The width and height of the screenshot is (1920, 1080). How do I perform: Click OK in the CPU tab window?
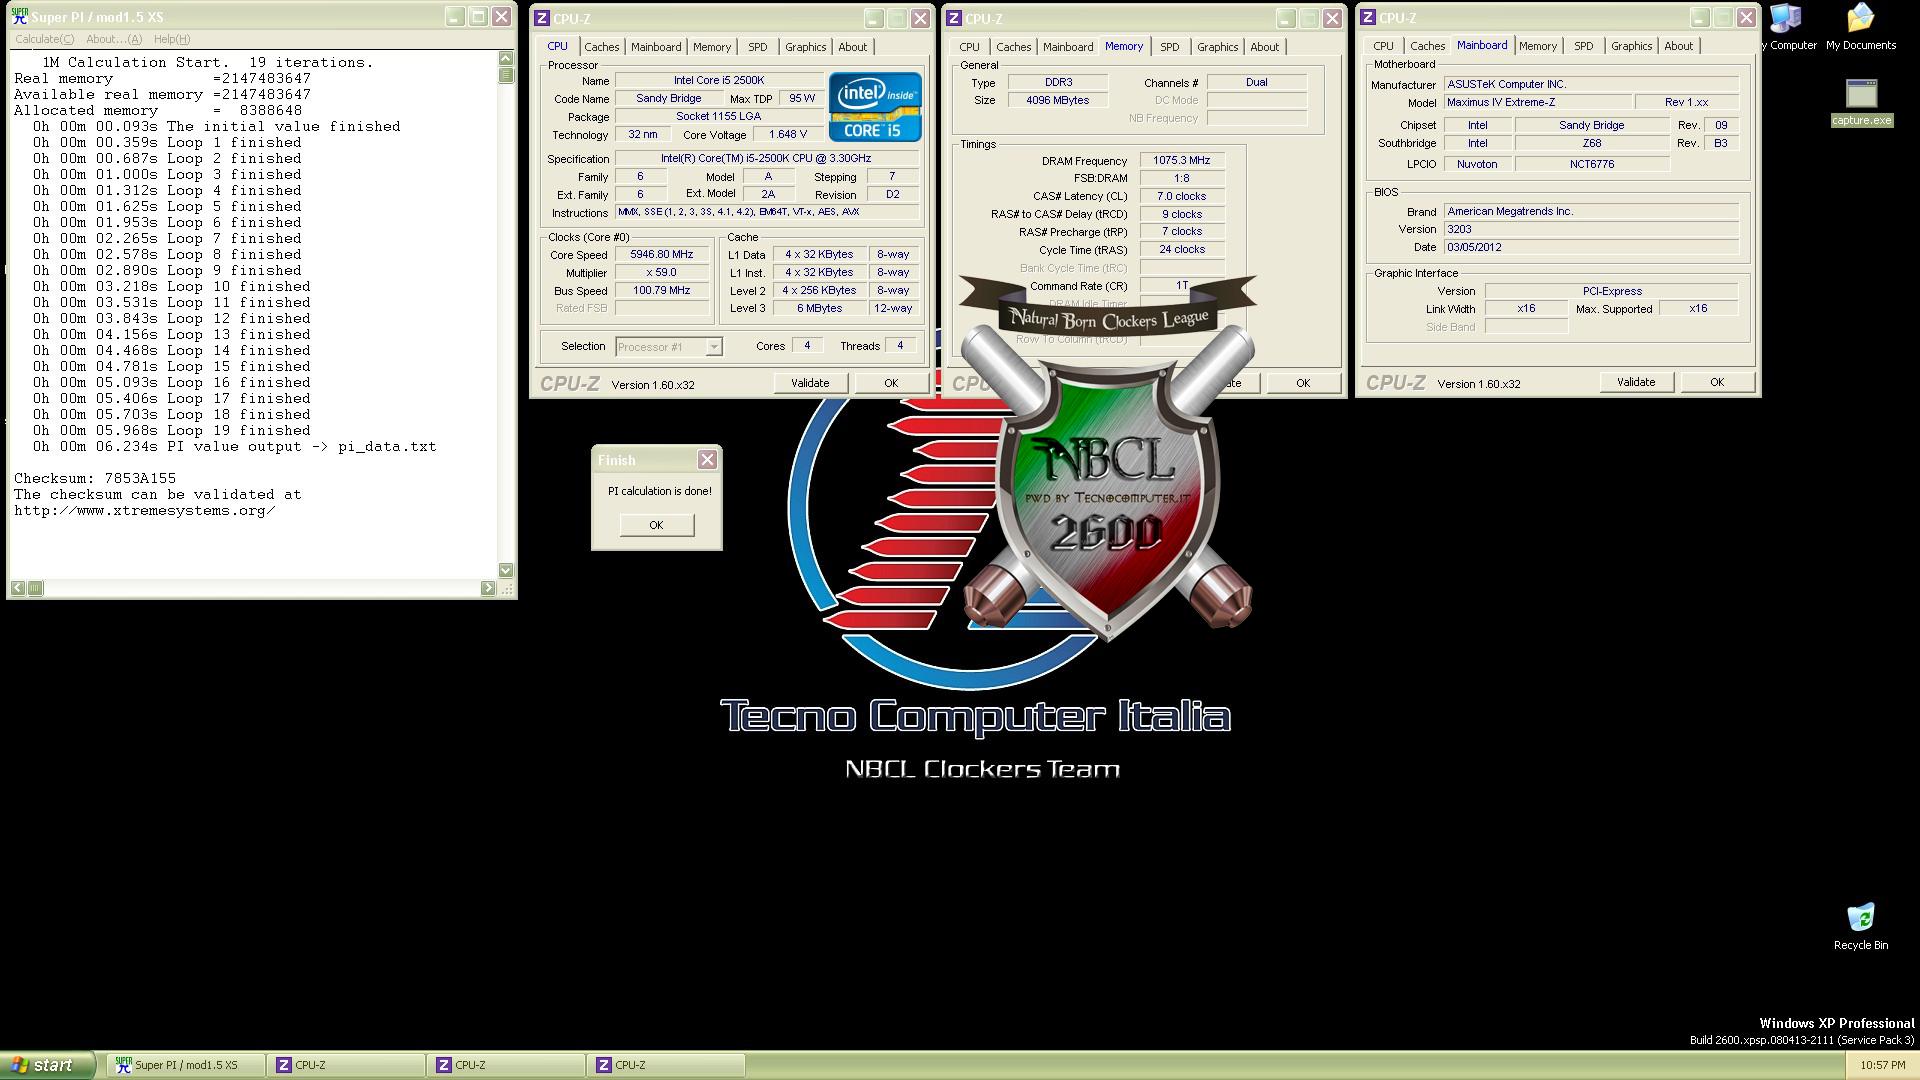(x=891, y=383)
